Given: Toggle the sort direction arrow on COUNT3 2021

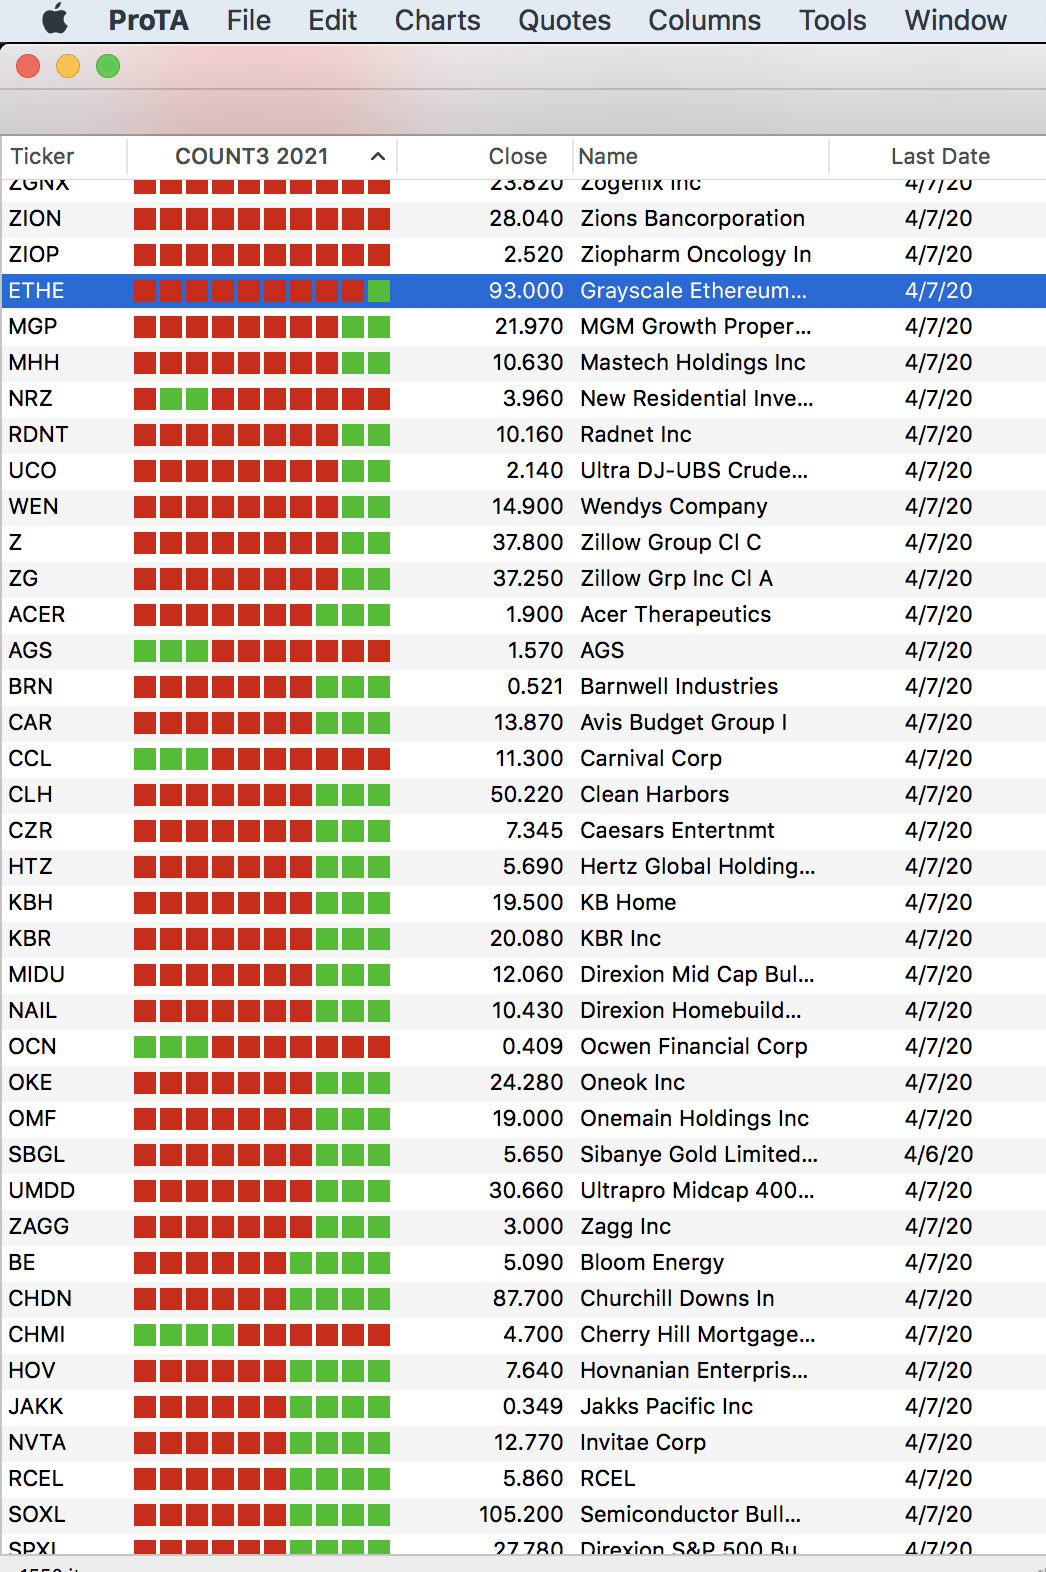Looking at the screenshot, I should pos(378,157).
